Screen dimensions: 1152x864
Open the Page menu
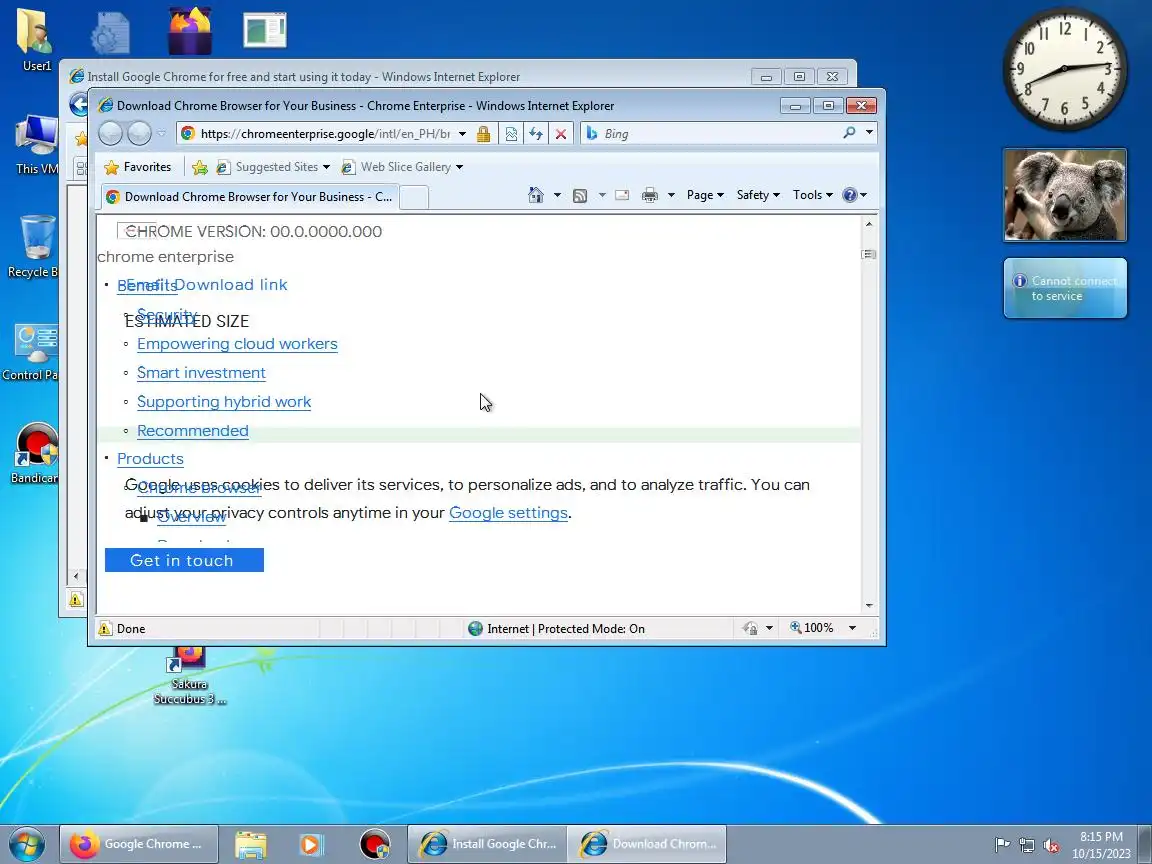[x=705, y=195]
